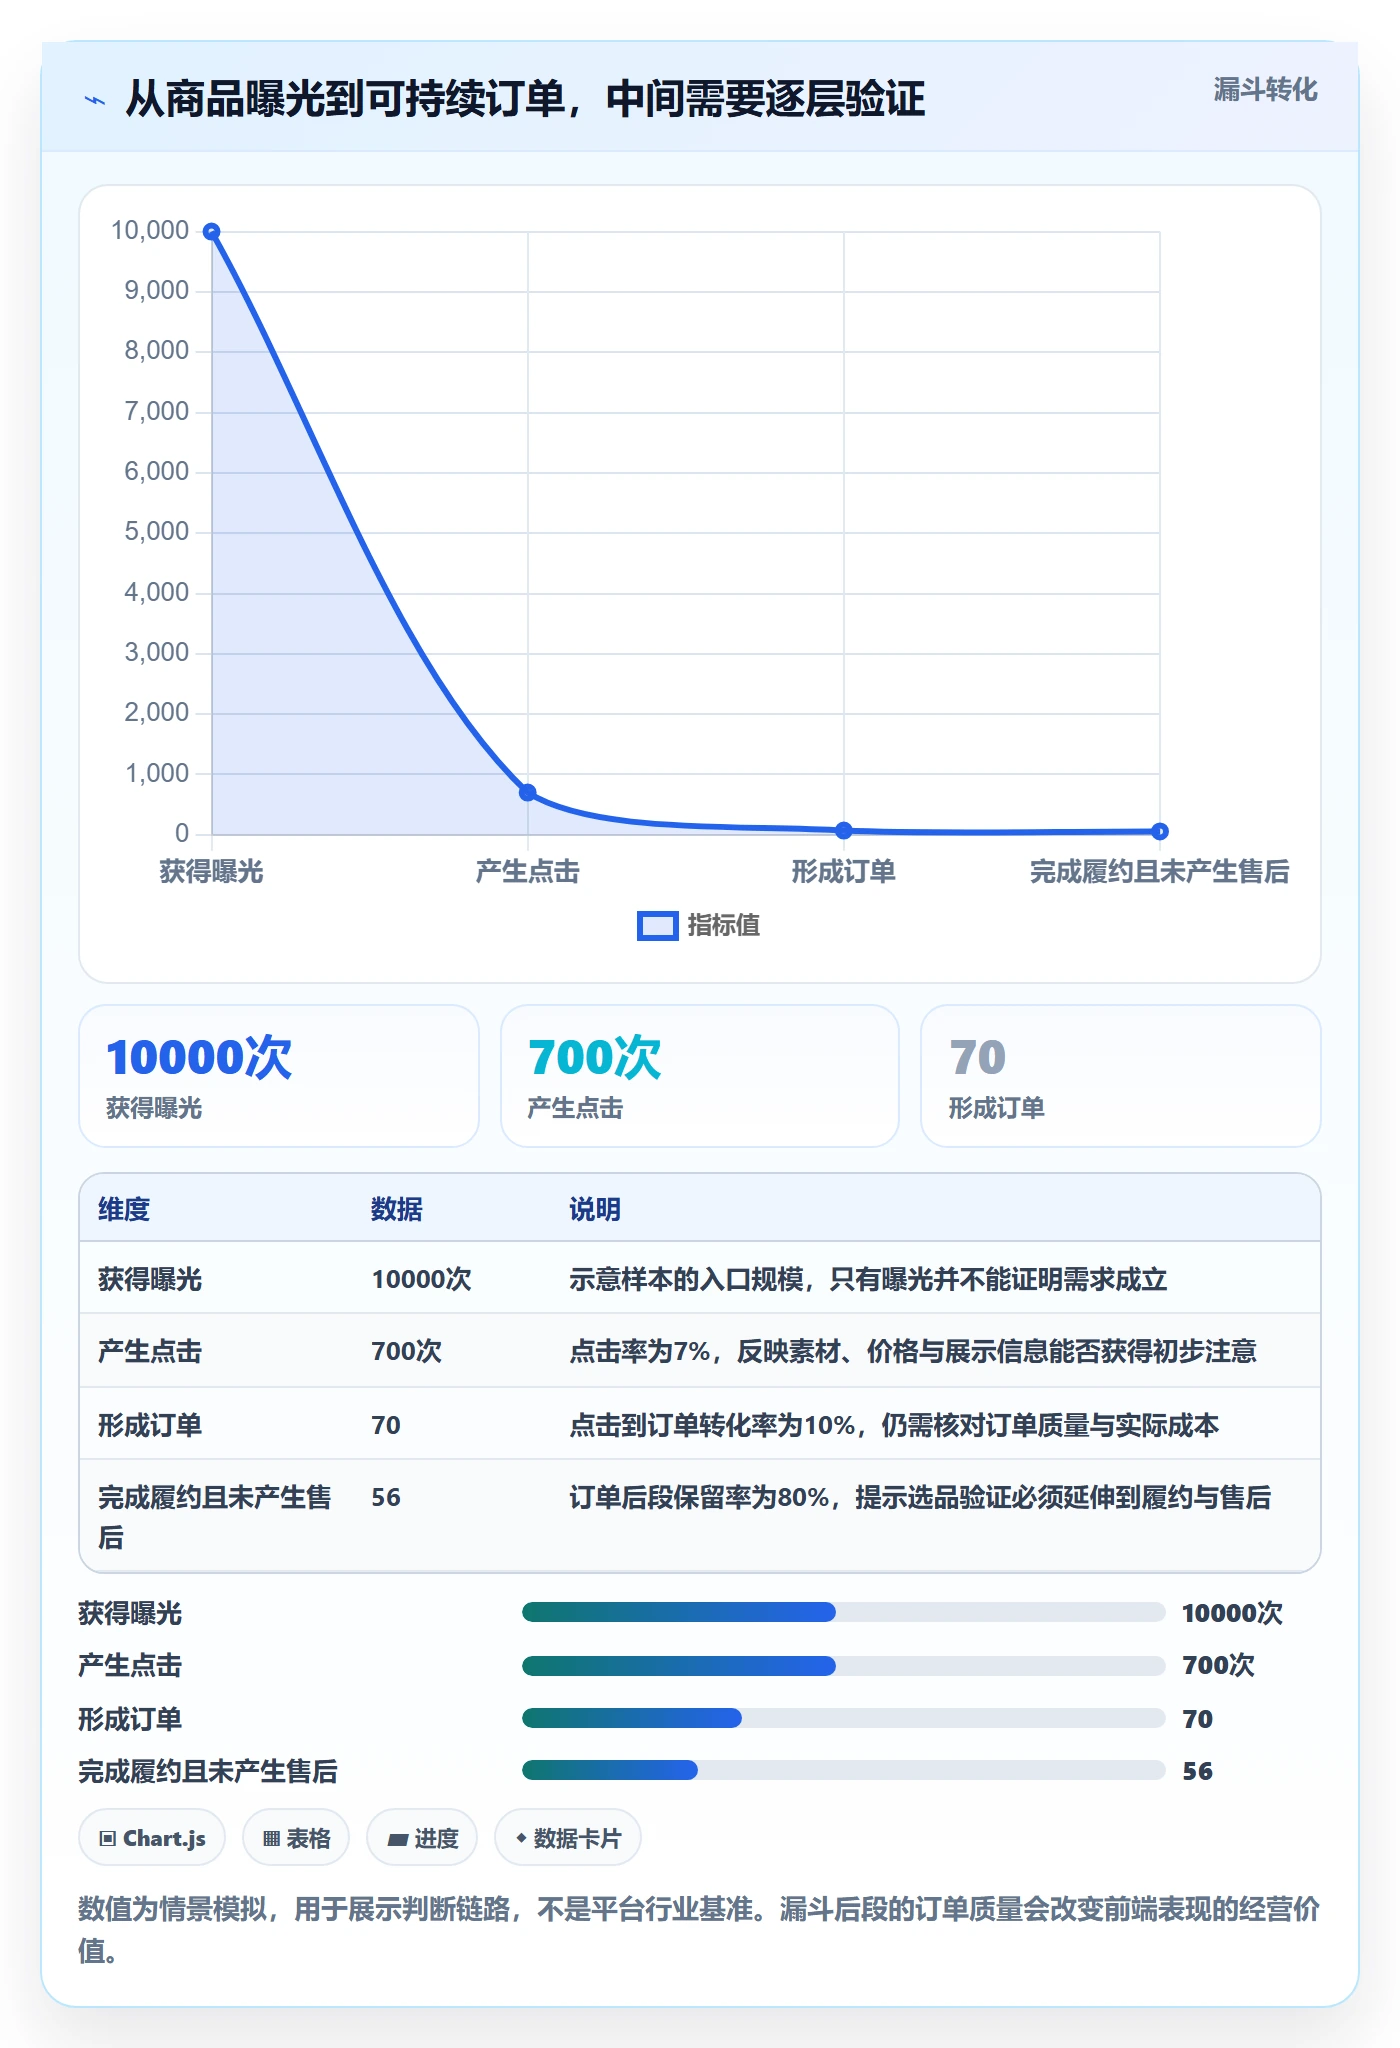Image resolution: width=1400 pixels, height=2048 pixels.
Task: Click the 56 cell in the table
Action: [x=386, y=1497]
